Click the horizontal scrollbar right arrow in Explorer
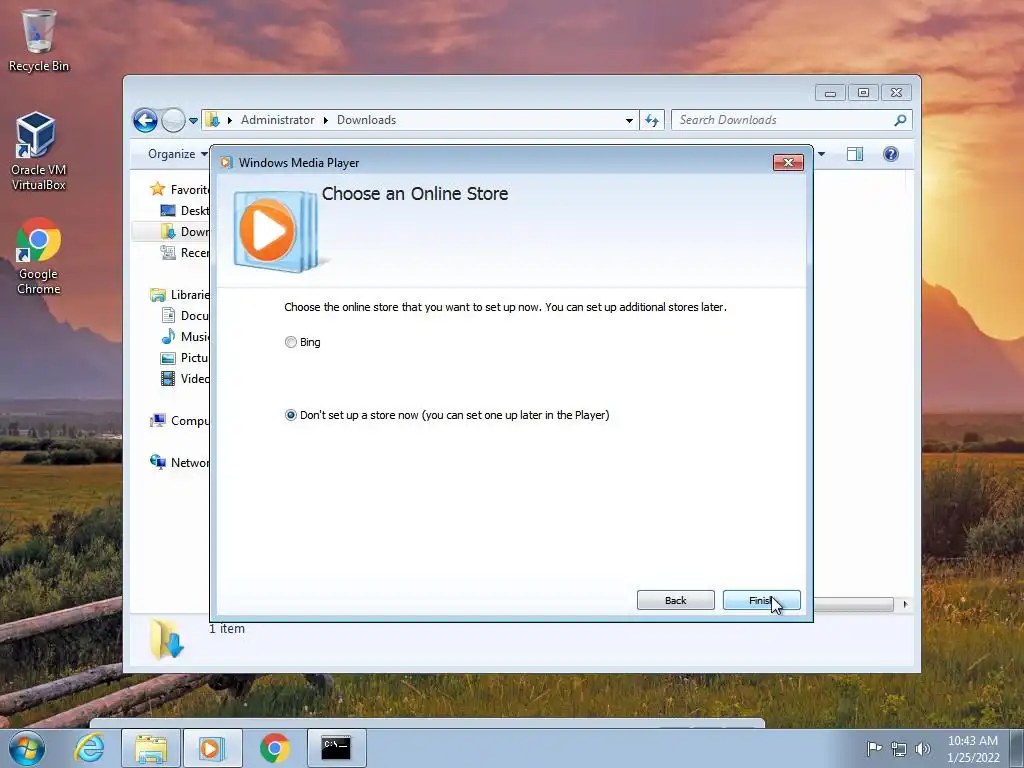The width and height of the screenshot is (1024, 768). [x=905, y=604]
